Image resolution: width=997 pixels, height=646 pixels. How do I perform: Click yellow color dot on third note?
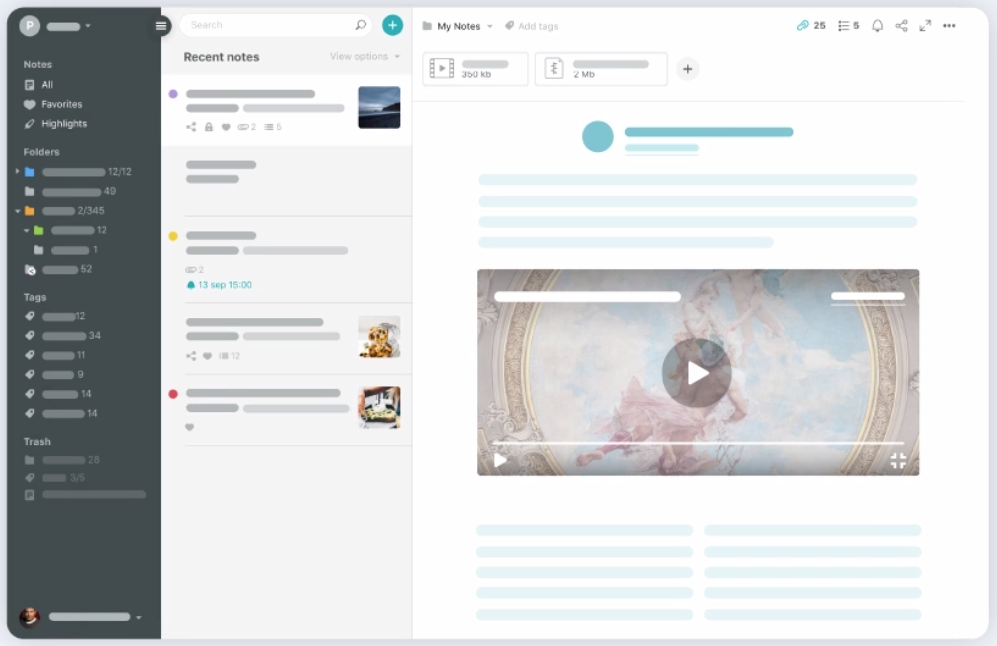pyautogui.click(x=173, y=236)
